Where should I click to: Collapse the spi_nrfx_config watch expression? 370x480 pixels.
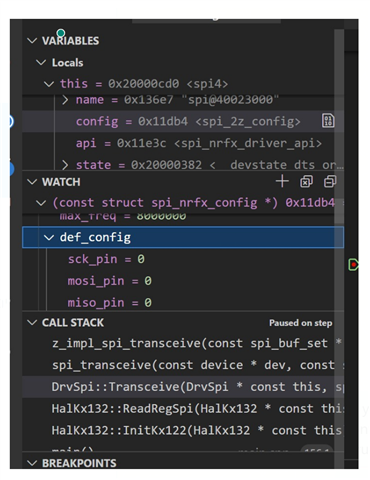click(41, 203)
